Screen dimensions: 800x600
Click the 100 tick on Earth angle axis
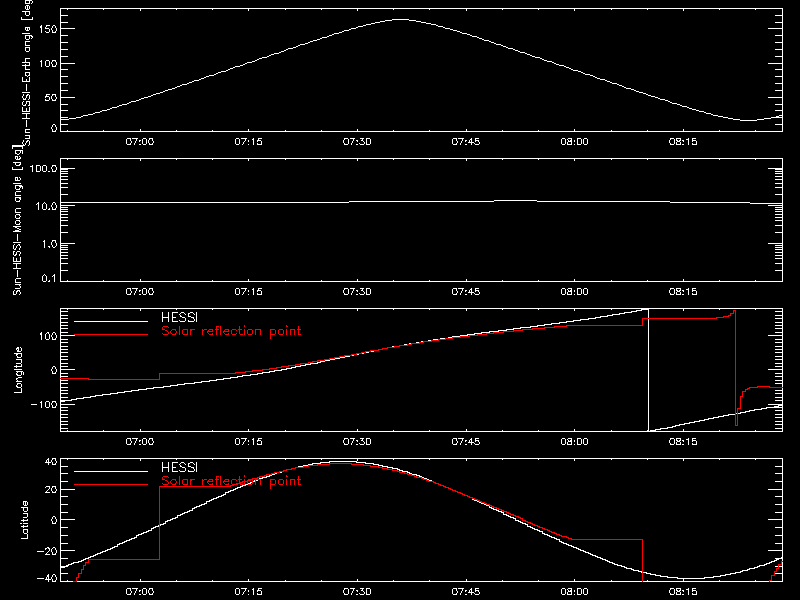pos(47,63)
